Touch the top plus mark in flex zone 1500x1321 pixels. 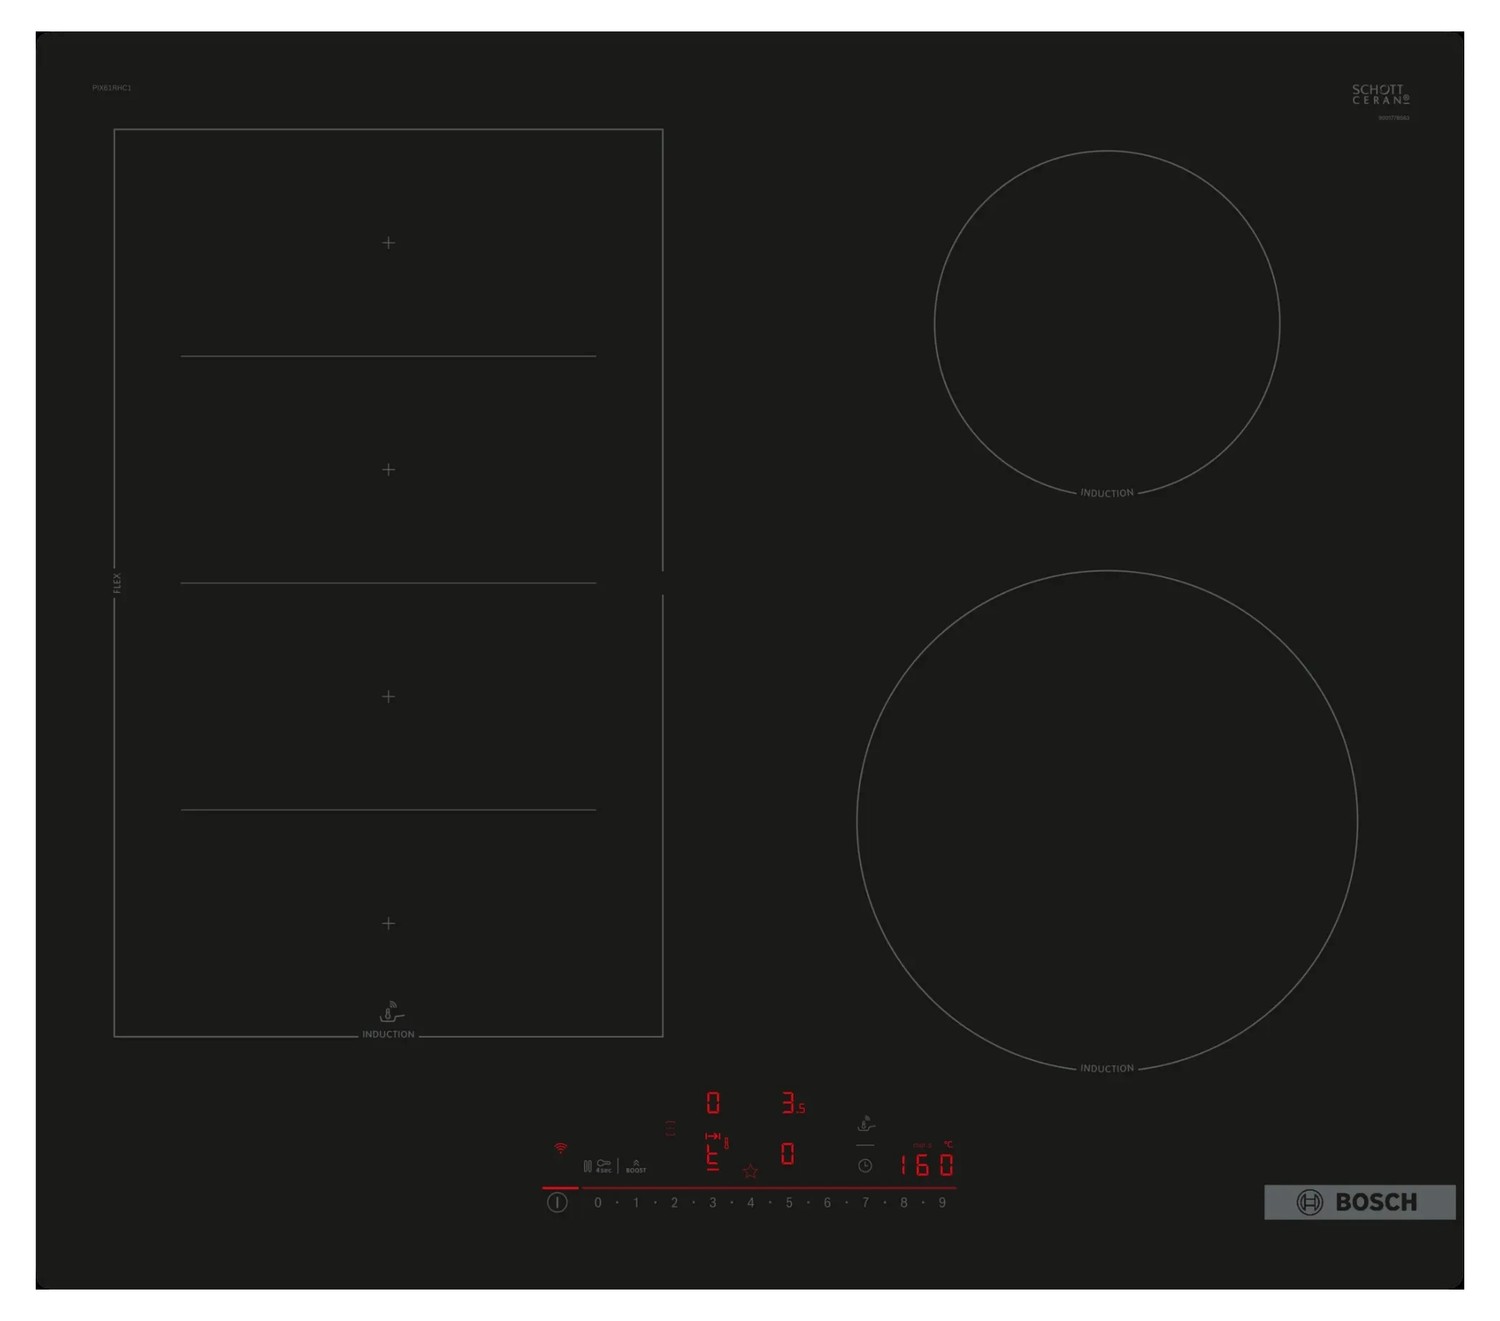pos(389,243)
